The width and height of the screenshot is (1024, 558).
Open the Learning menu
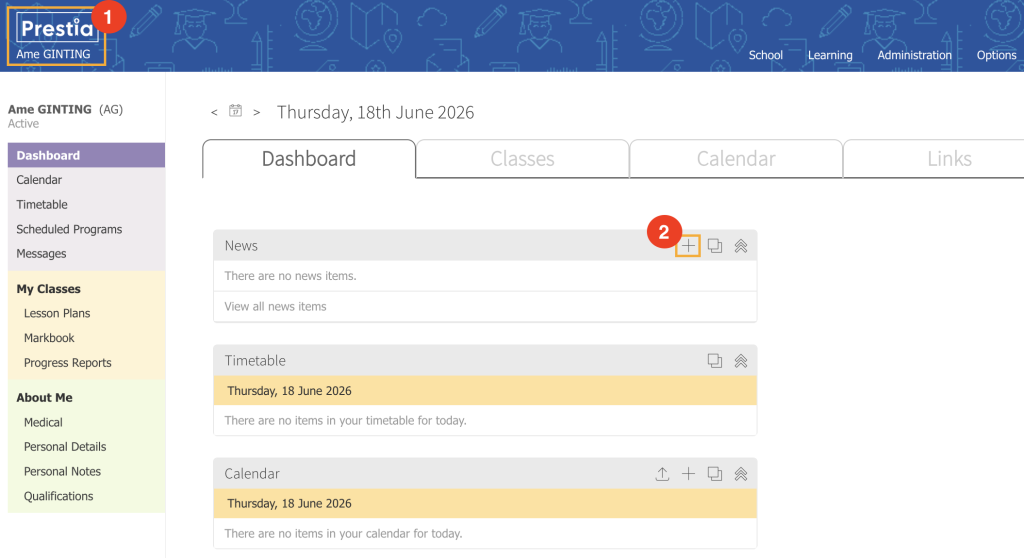(x=829, y=56)
